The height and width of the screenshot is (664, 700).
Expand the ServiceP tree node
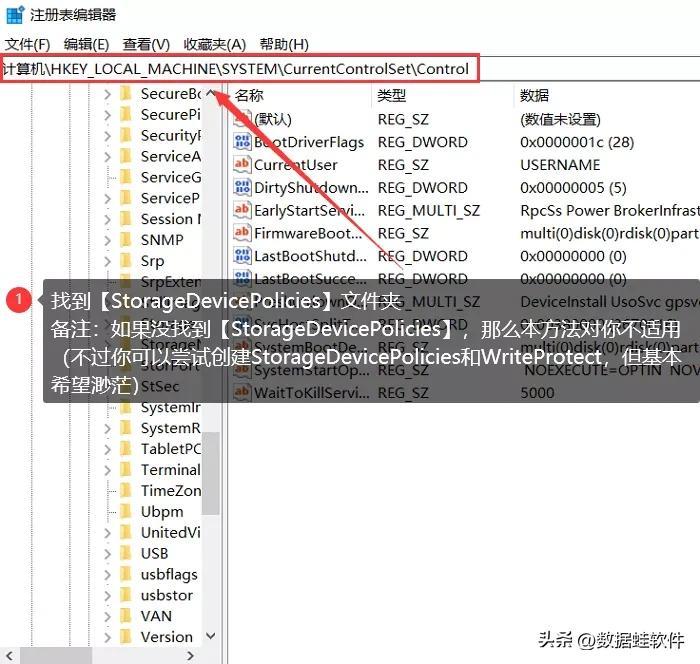tap(107, 198)
